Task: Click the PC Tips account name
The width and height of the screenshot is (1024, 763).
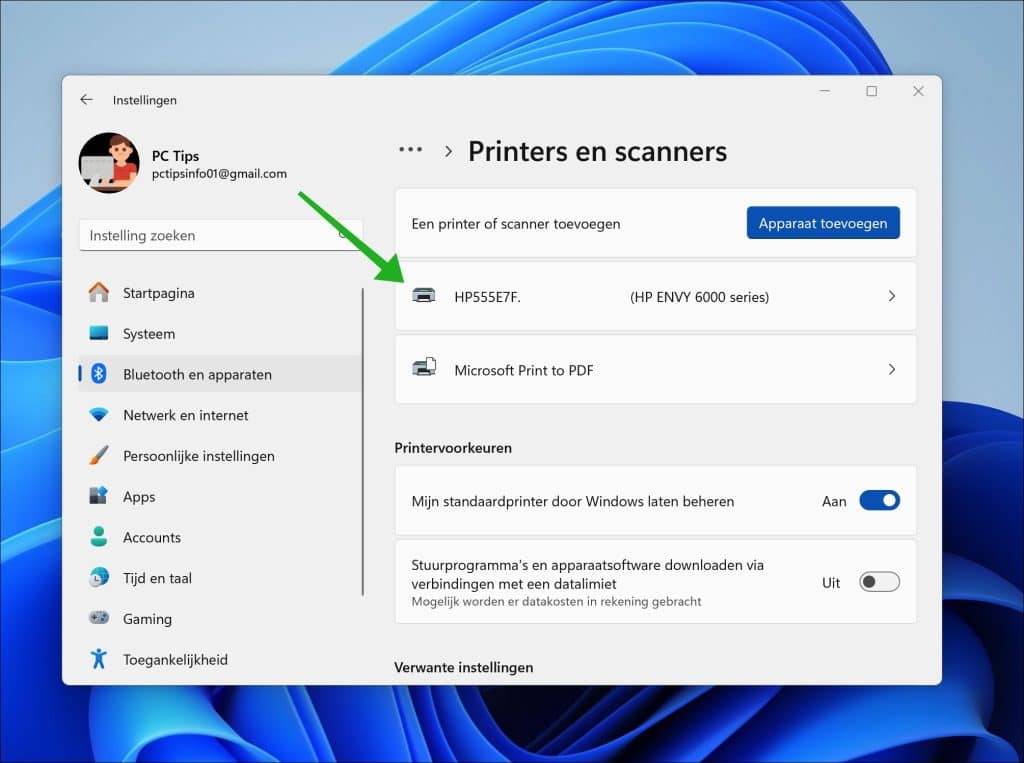Action: 175,156
